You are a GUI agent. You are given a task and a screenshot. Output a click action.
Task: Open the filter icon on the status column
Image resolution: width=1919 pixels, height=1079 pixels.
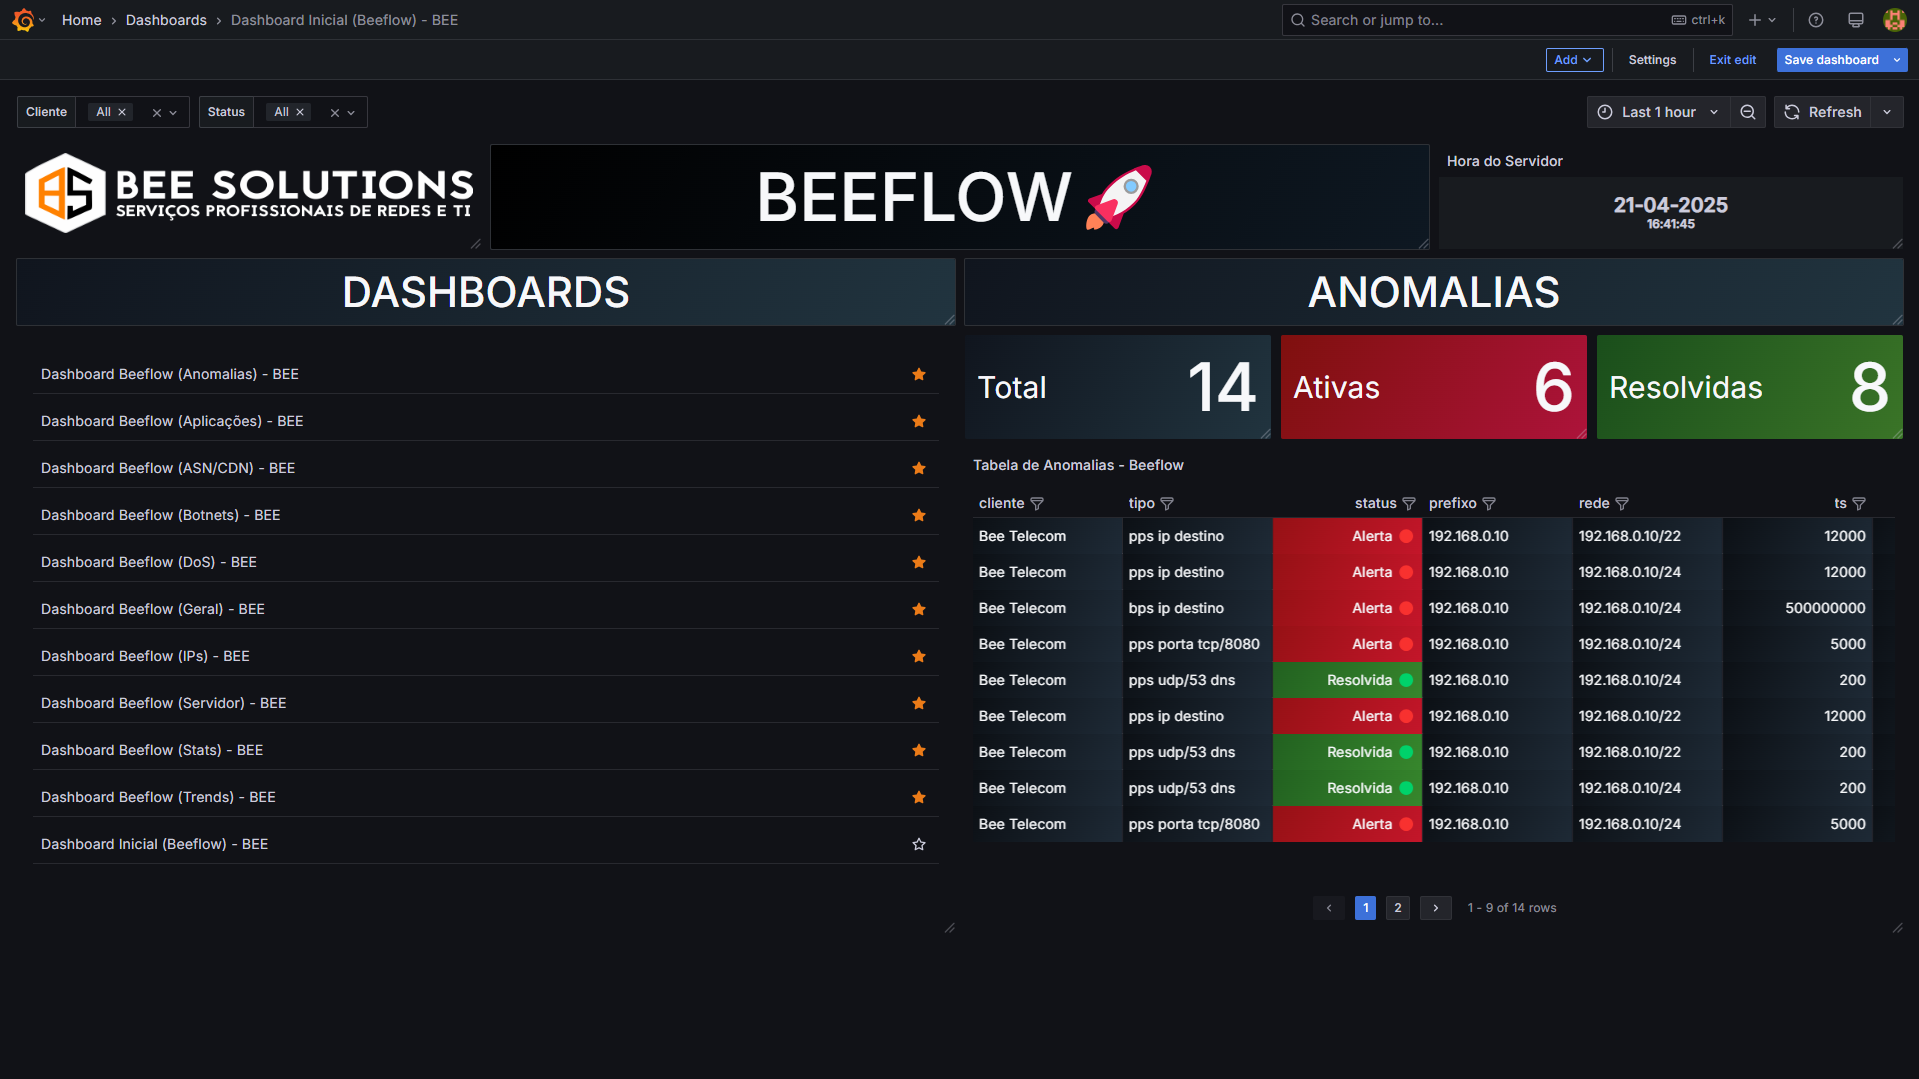[1409, 503]
